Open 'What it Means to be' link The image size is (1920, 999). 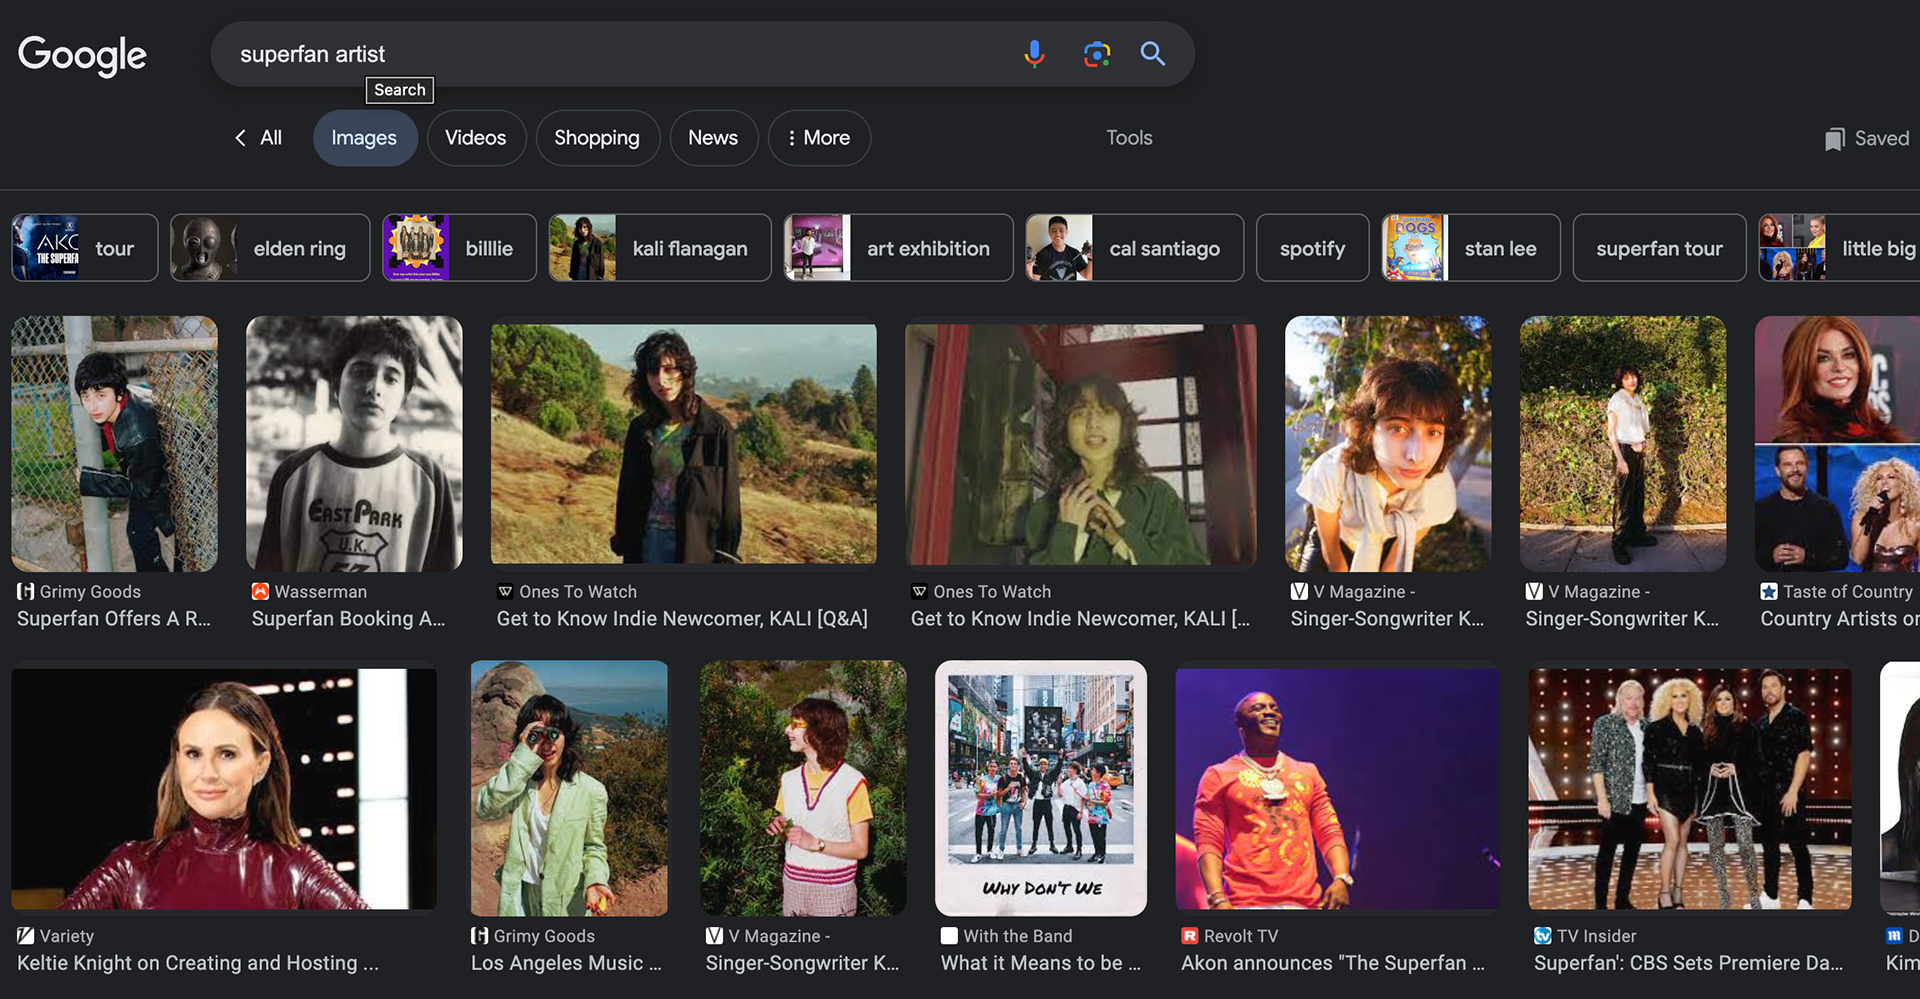click(1041, 963)
